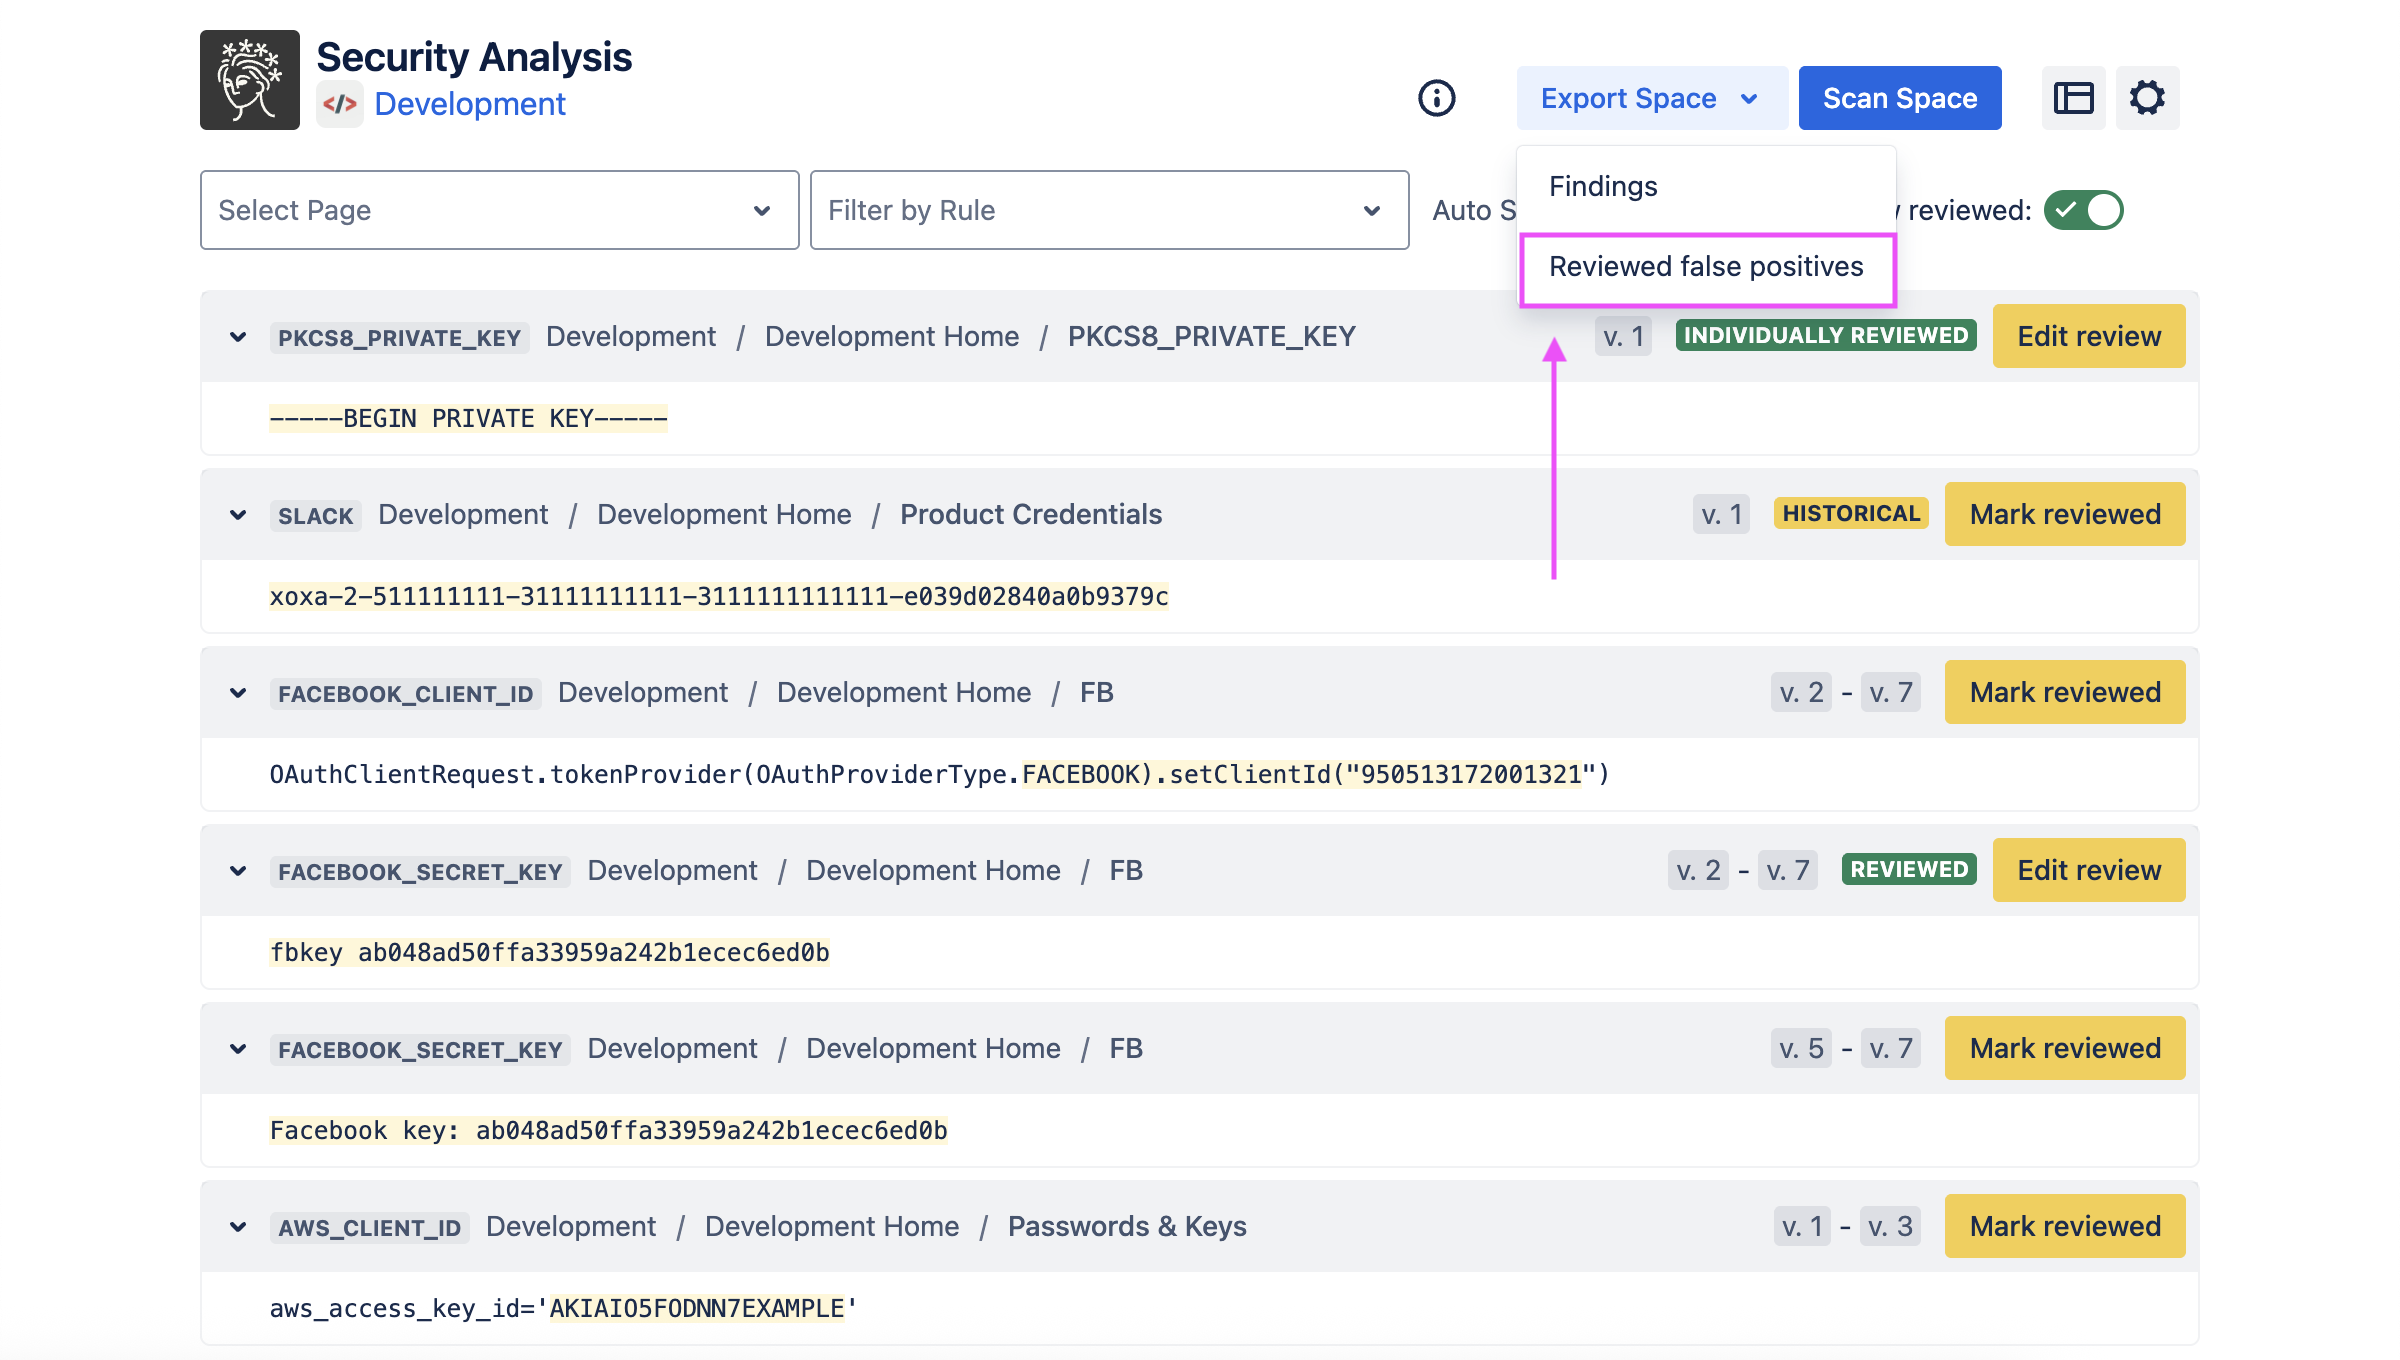Click the Development space code icon

click(340, 104)
